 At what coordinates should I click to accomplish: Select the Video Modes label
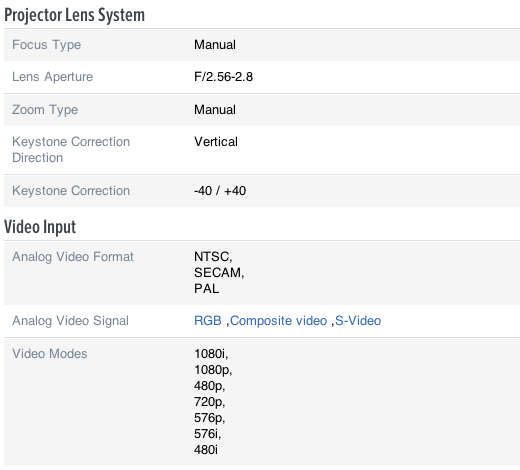coord(50,354)
